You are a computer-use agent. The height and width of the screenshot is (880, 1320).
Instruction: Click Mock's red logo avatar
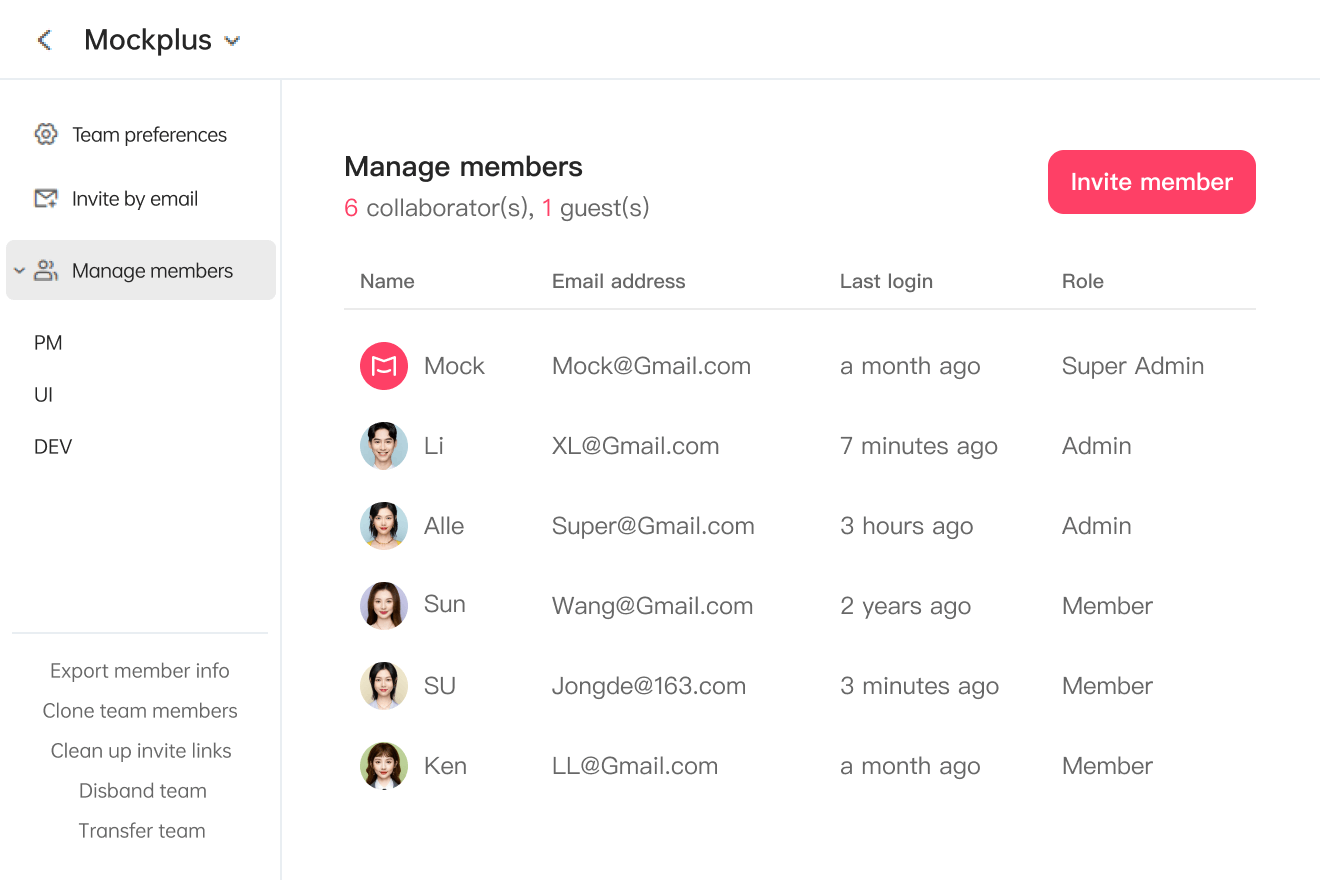tap(384, 366)
